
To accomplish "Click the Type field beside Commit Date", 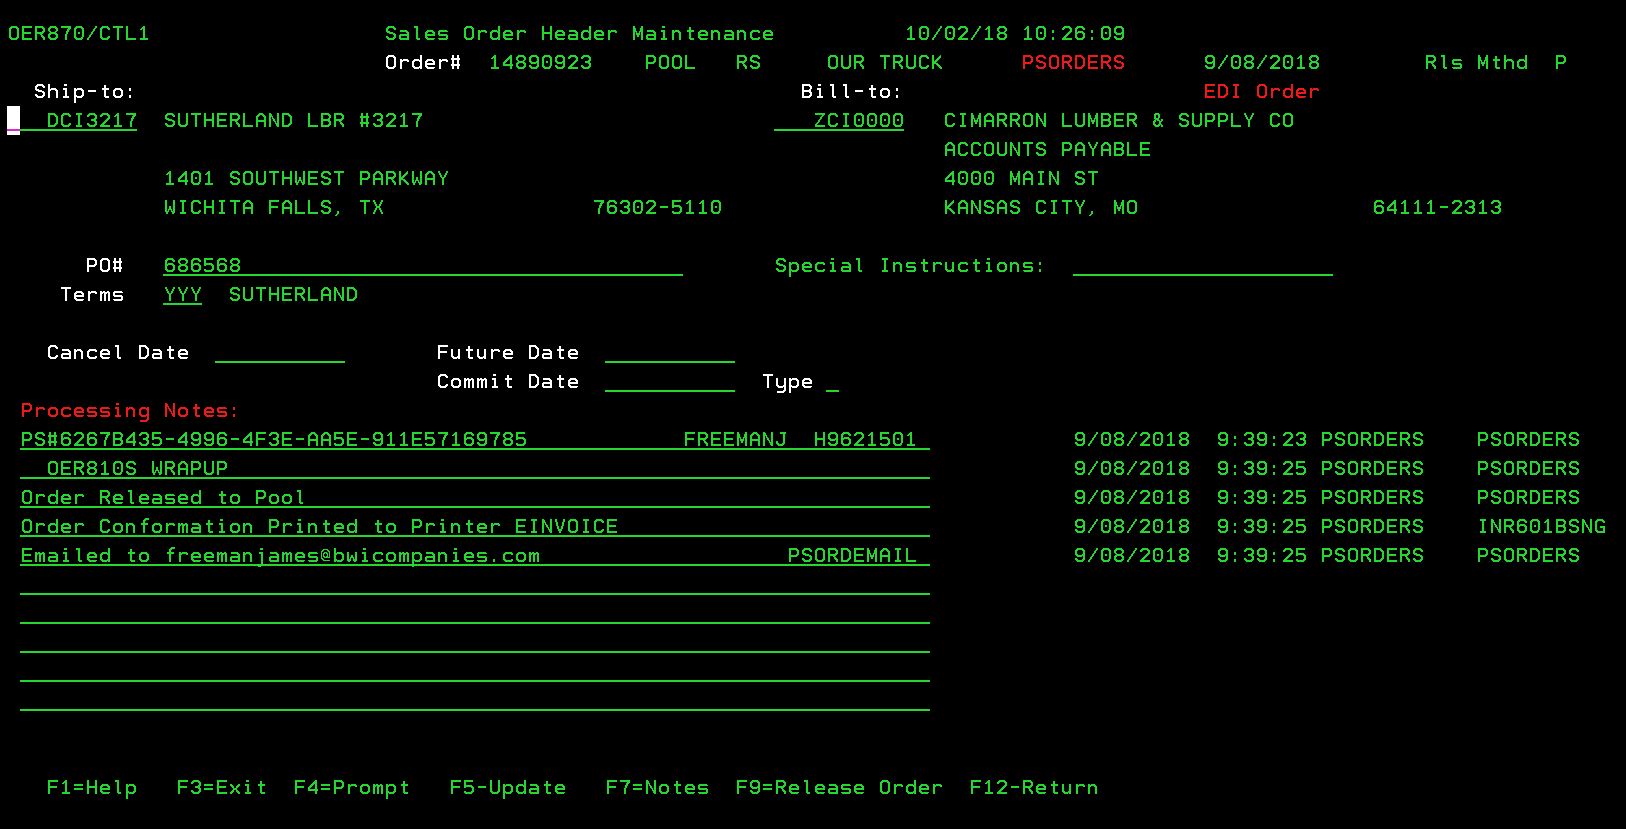I will pos(832,382).
